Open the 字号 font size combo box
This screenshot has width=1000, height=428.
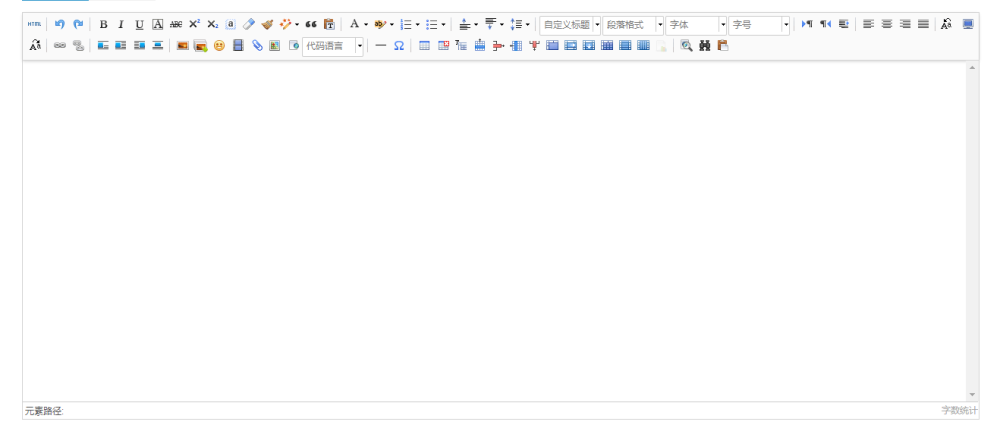tap(759, 25)
